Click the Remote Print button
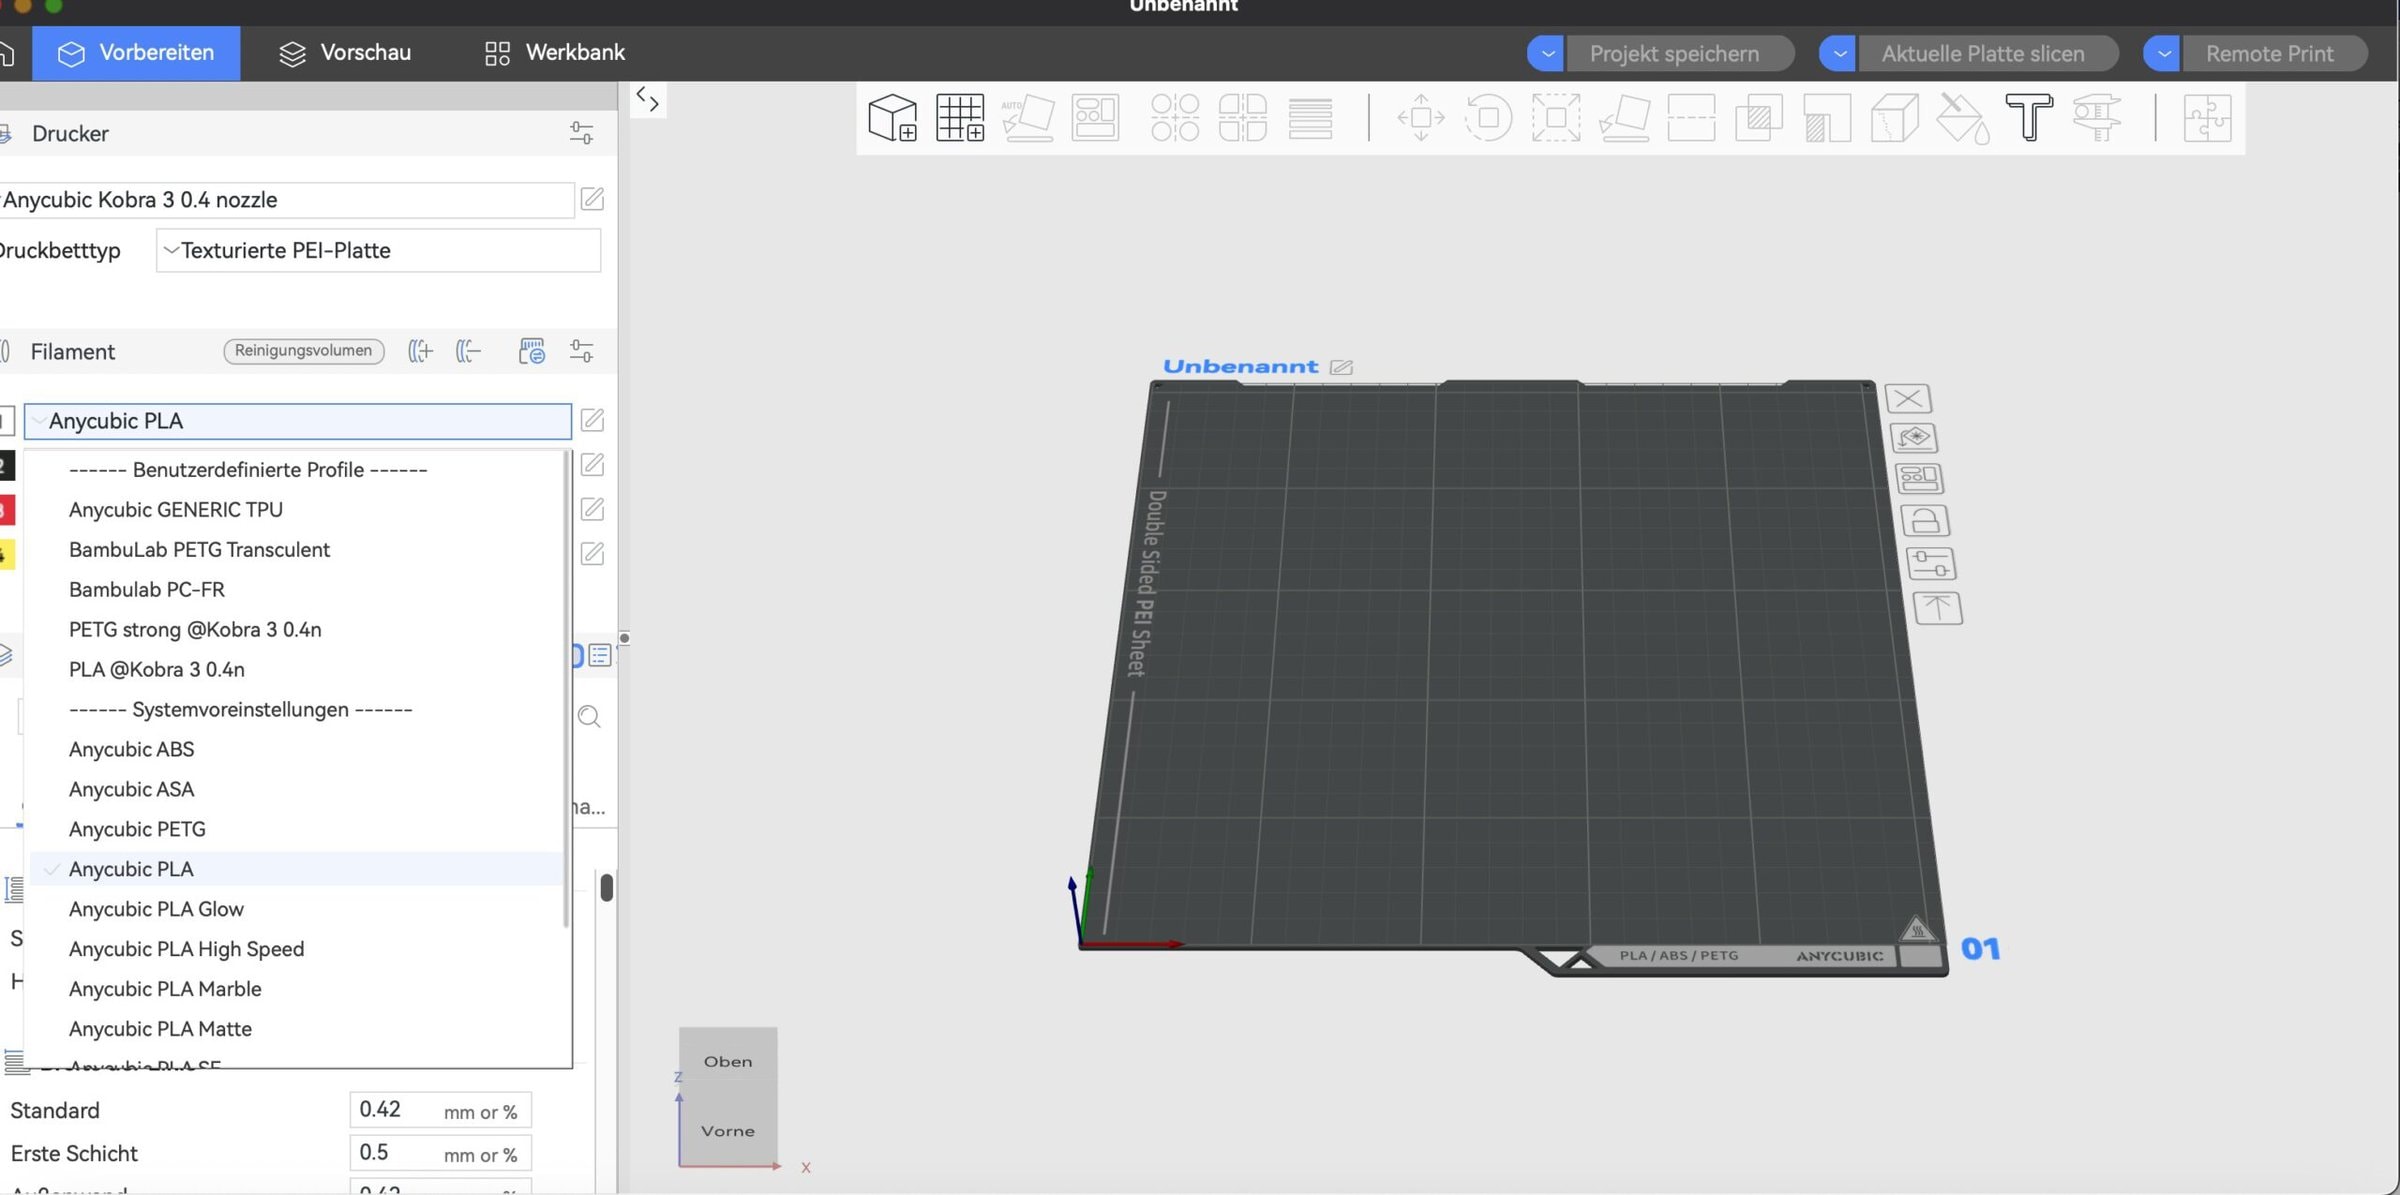 click(2269, 54)
